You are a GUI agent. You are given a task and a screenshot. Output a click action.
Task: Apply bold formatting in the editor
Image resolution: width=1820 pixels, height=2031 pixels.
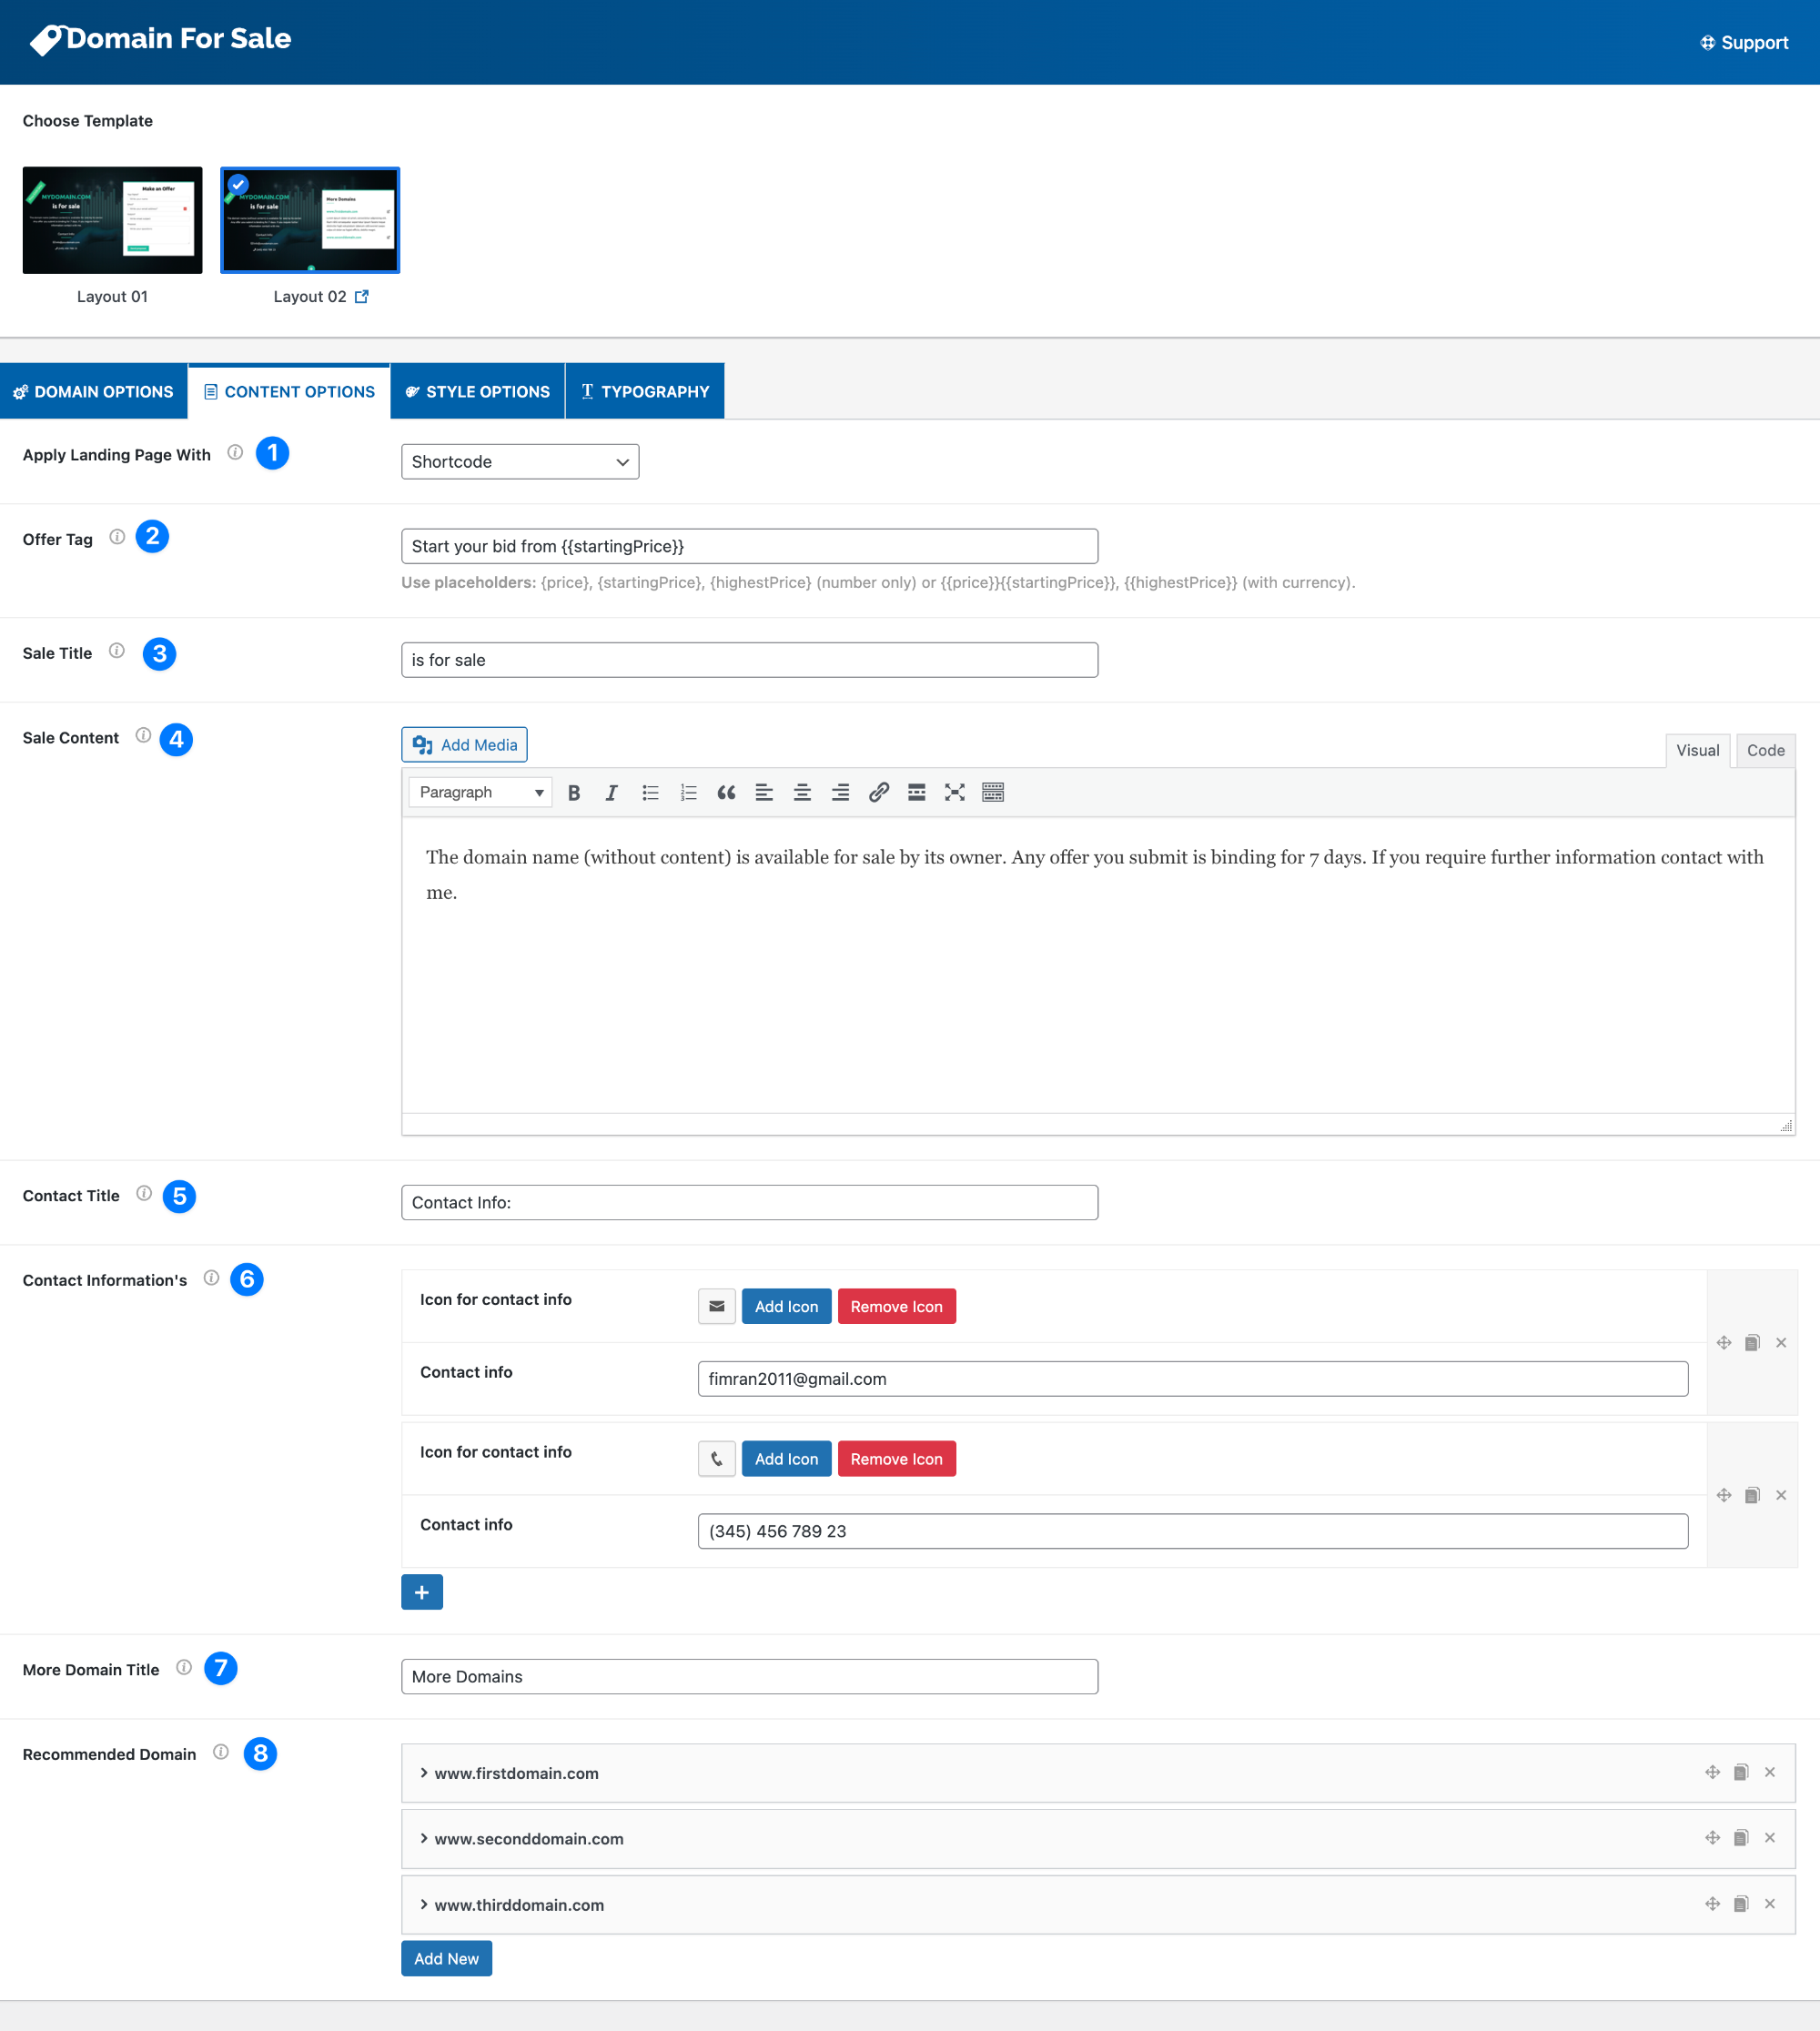pyautogui.click(x=573, y=792)
